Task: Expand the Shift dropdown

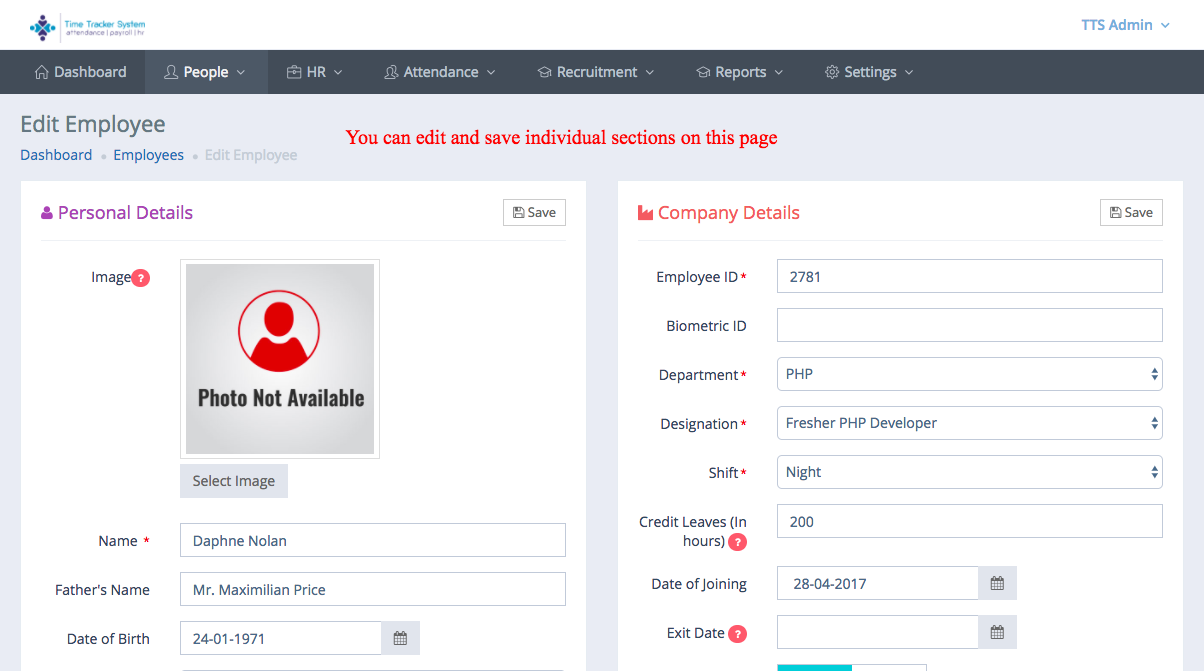Action: pyautogui.click(x=969, y=472)
